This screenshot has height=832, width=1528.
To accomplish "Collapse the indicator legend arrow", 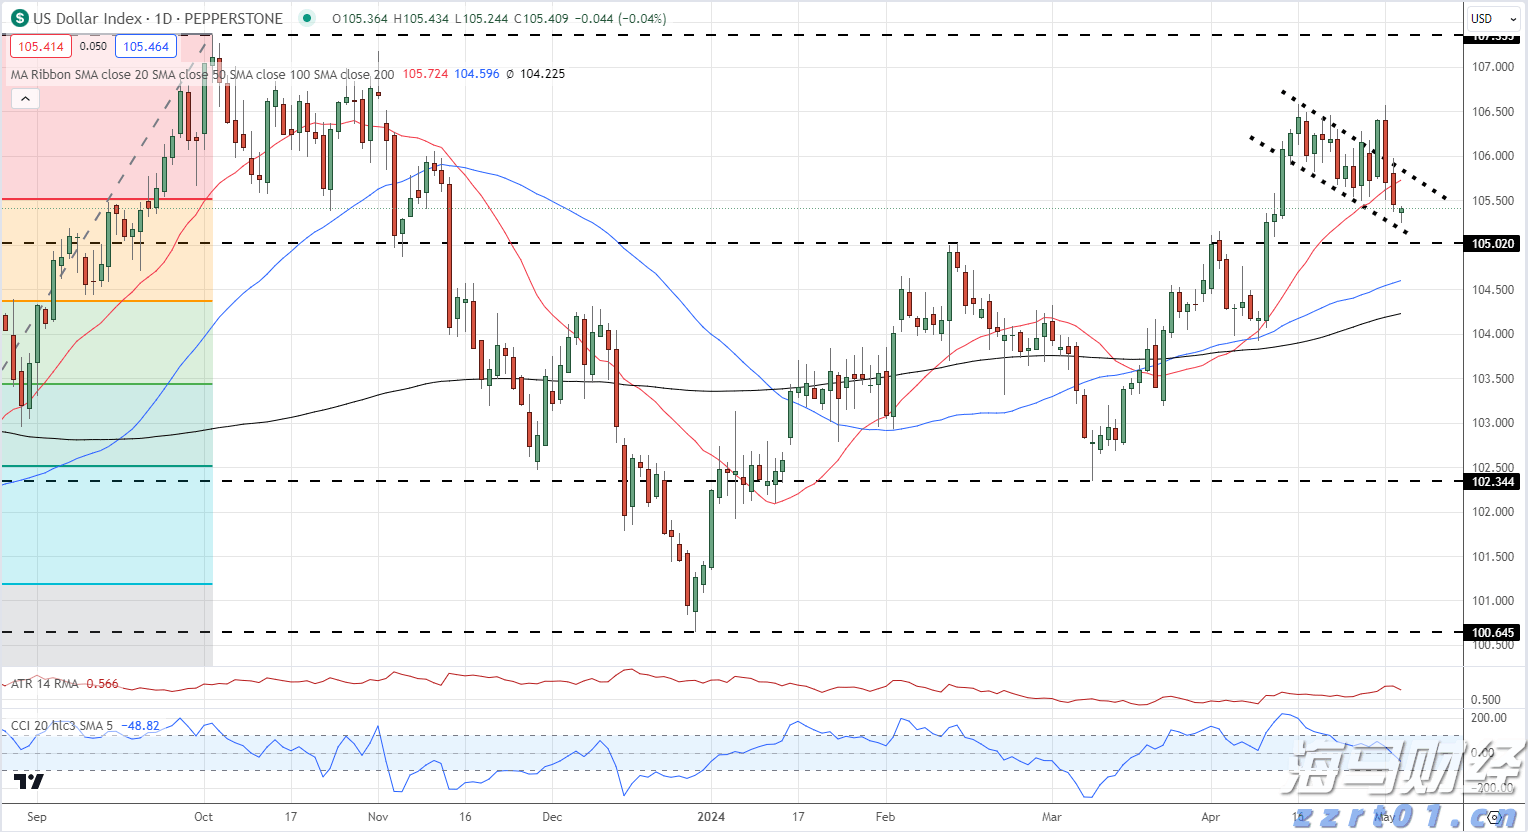I will click(25, 98).
